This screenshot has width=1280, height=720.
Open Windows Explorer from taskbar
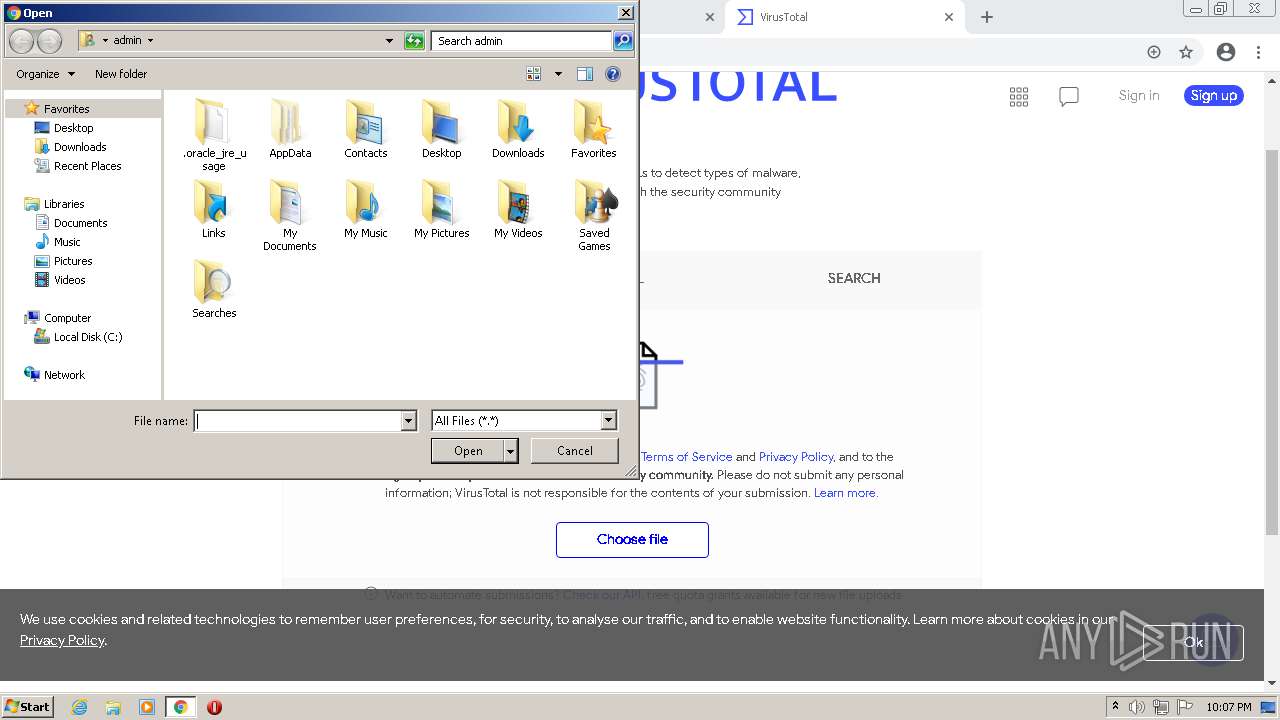(x=113, y=707)
